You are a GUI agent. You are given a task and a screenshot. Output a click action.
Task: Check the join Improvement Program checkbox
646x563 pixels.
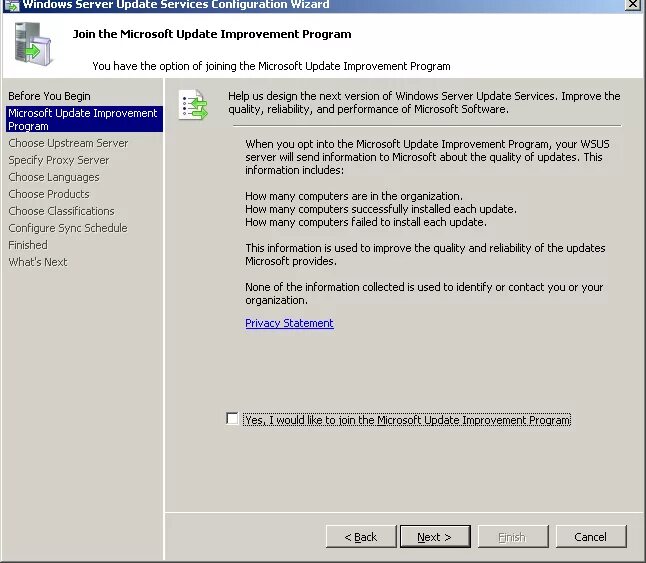232,418
